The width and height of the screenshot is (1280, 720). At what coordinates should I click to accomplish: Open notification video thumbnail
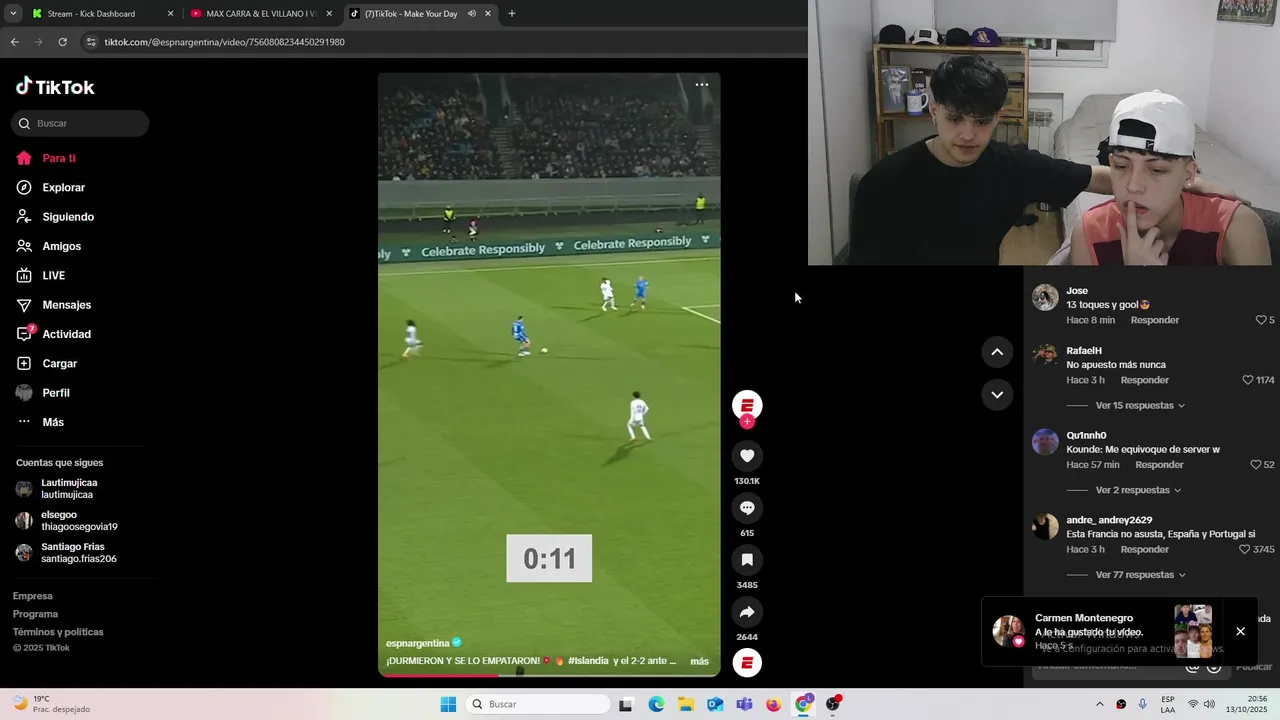tap(1193, 631)
